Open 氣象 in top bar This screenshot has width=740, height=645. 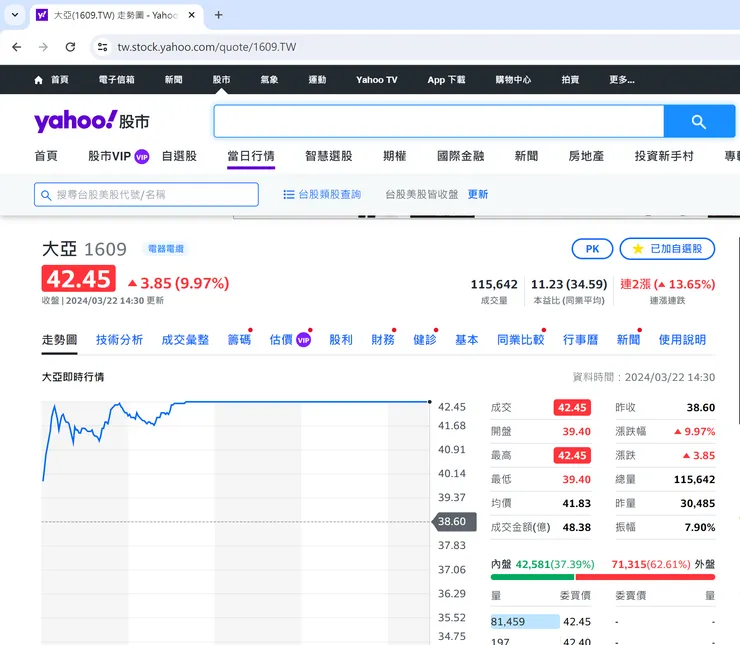tap(269, 80)
